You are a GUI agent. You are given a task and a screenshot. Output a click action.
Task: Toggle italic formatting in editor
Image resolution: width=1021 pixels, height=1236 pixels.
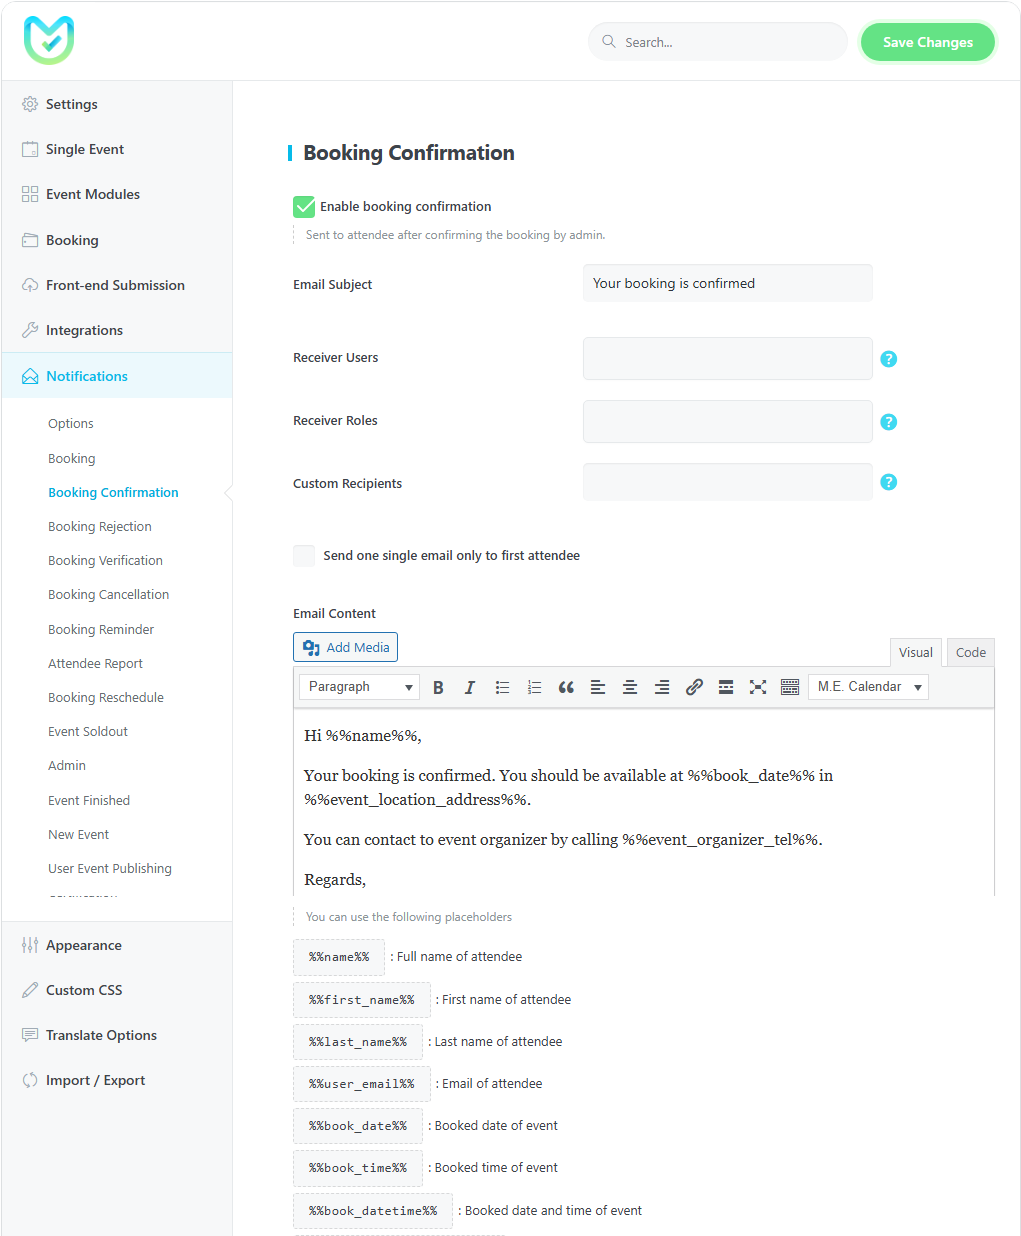click(470, 687)
